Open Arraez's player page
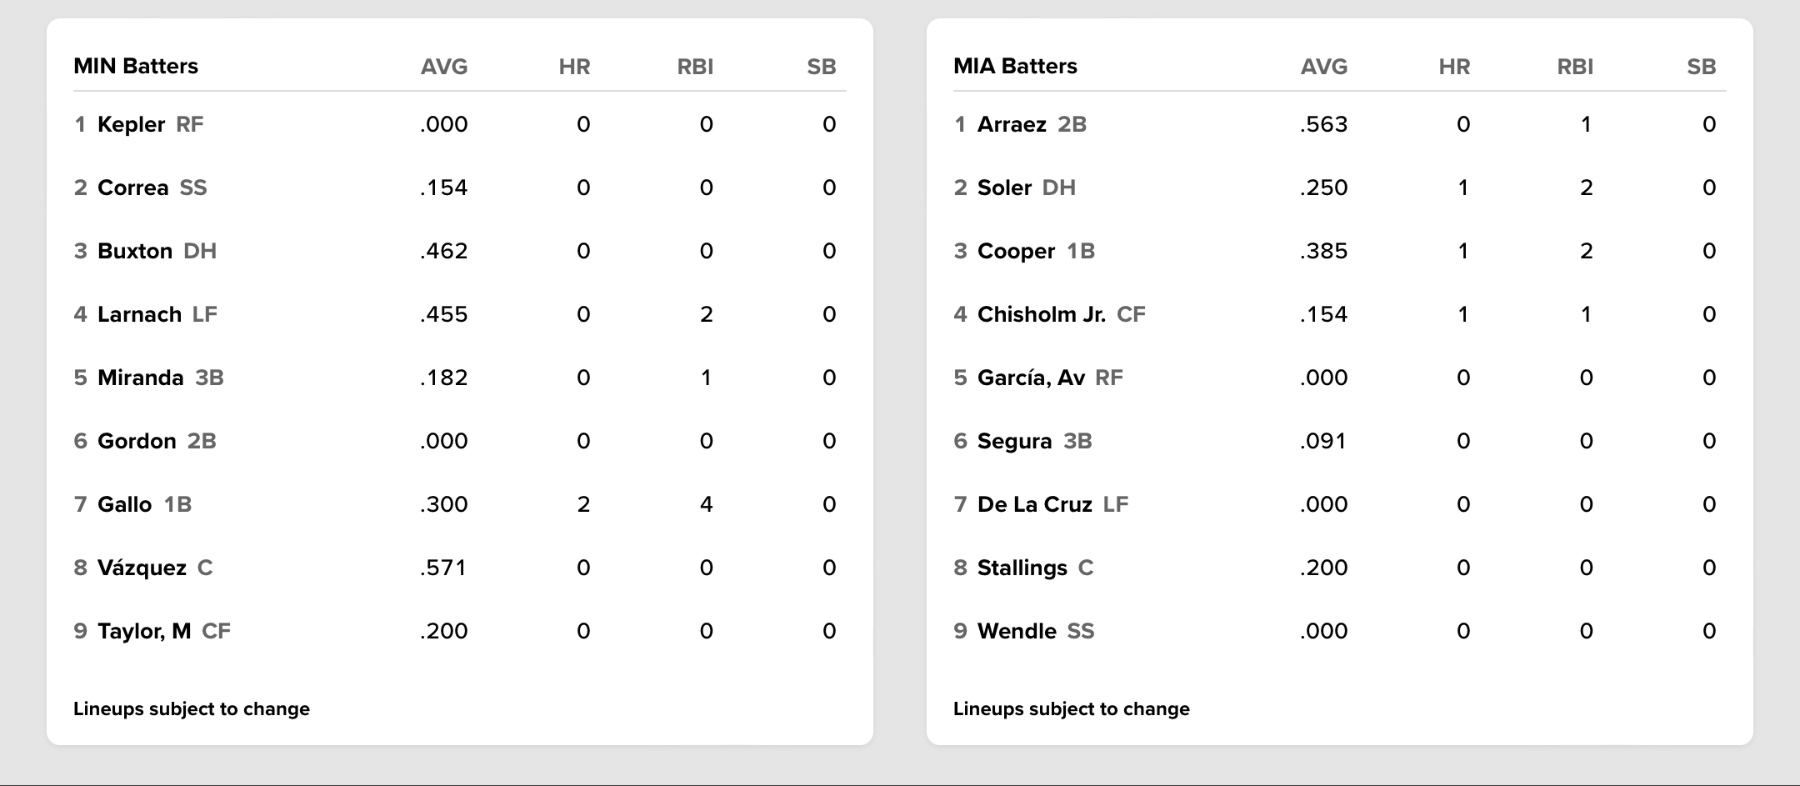 coord(1011,125)
